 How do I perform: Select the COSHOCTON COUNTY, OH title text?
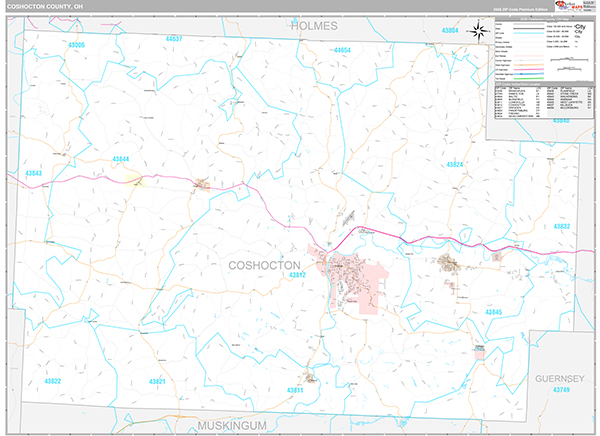(44, 7)
